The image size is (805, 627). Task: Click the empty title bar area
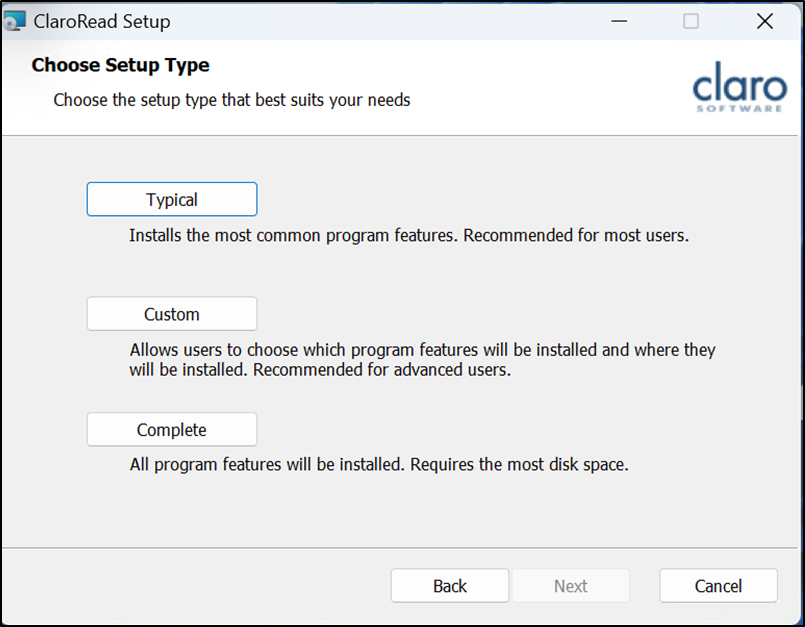point(400,21)
